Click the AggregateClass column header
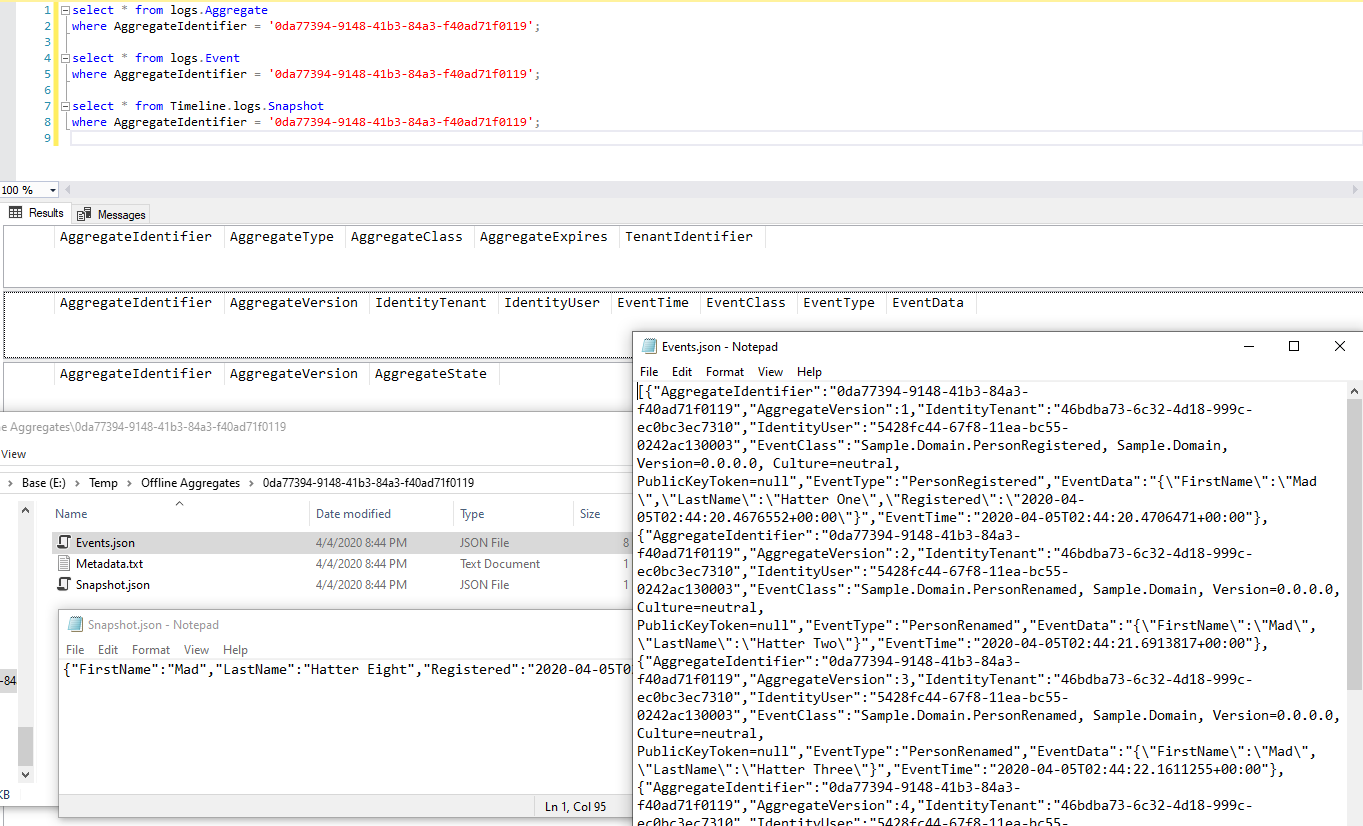The image size is (1363, 826). pyautogui.click(x=407, y=237)
